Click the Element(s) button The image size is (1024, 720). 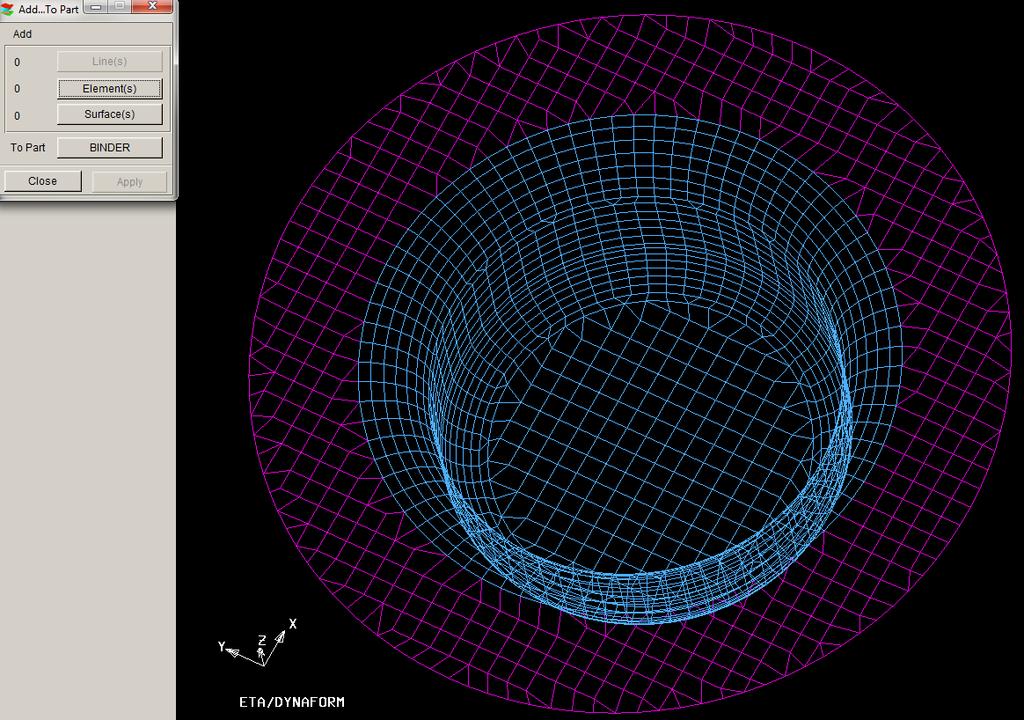110,88
